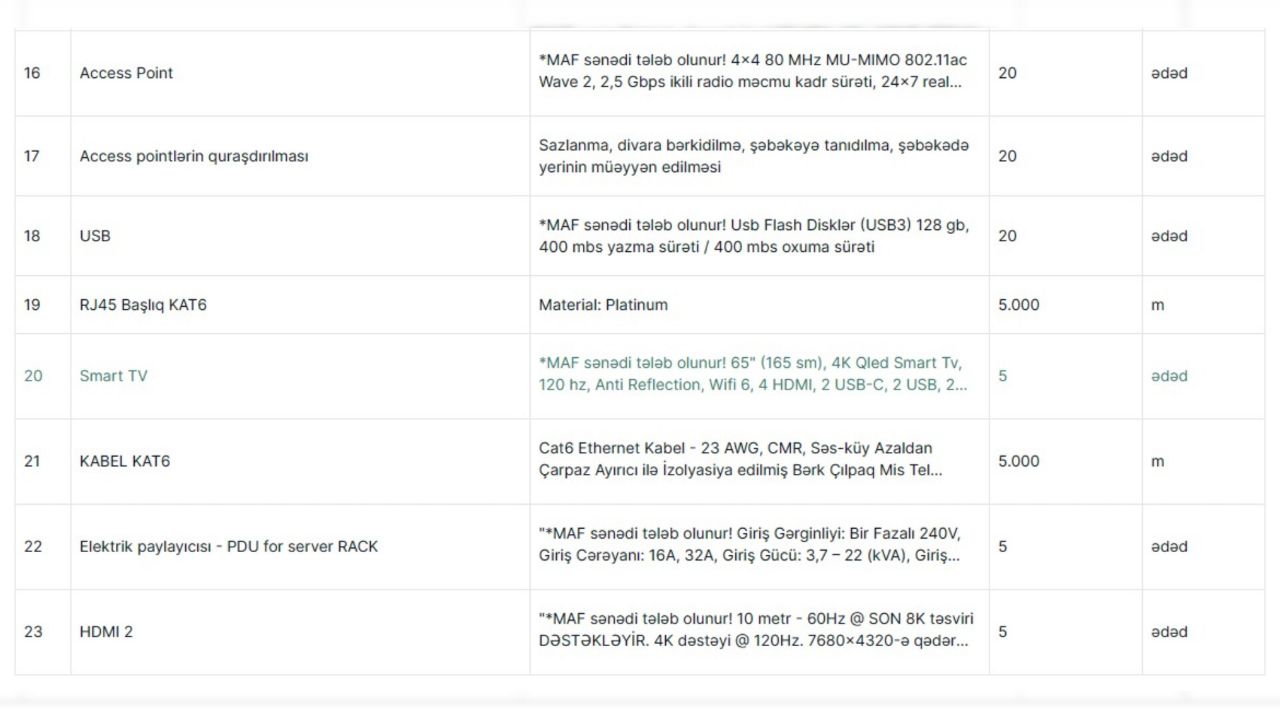Image resolution: width=1280 pixels, height=719 pixels.
Task: Click the ədəd unit in Smart TV row
Action: pos(1169,376)
